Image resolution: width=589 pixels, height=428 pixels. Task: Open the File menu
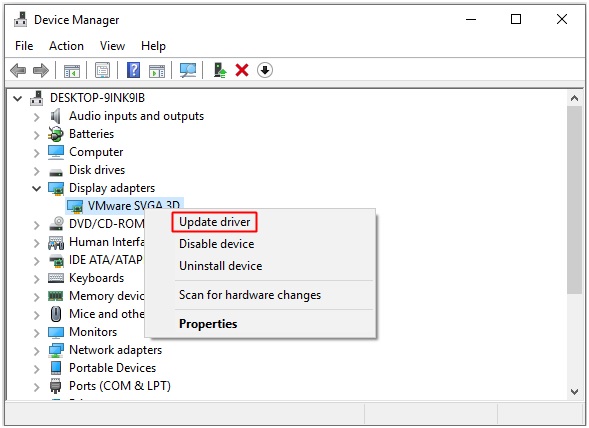[x=24, y=46]
